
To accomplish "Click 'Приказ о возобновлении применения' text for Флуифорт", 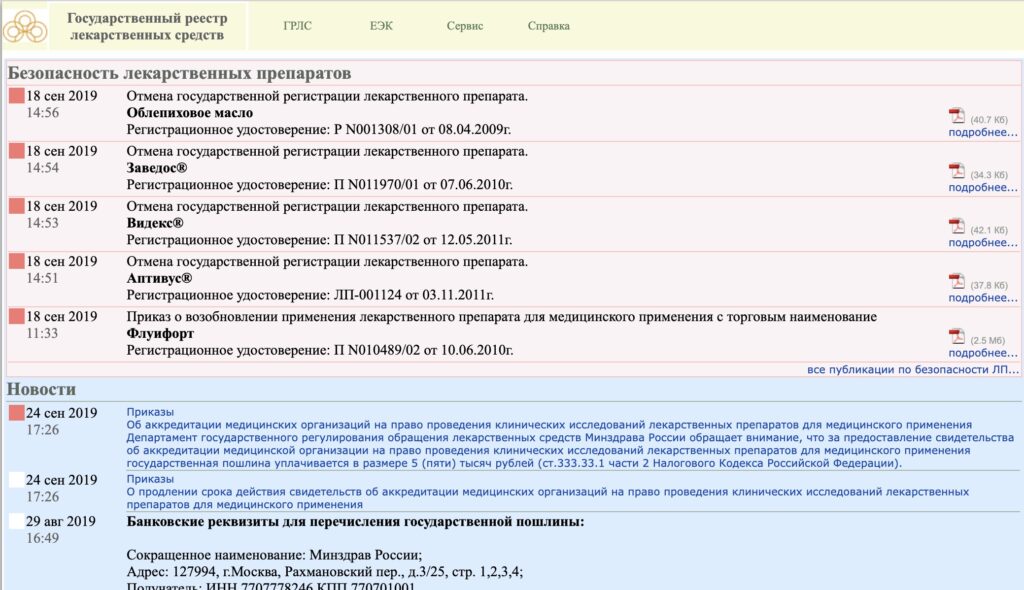I will 502,317.
